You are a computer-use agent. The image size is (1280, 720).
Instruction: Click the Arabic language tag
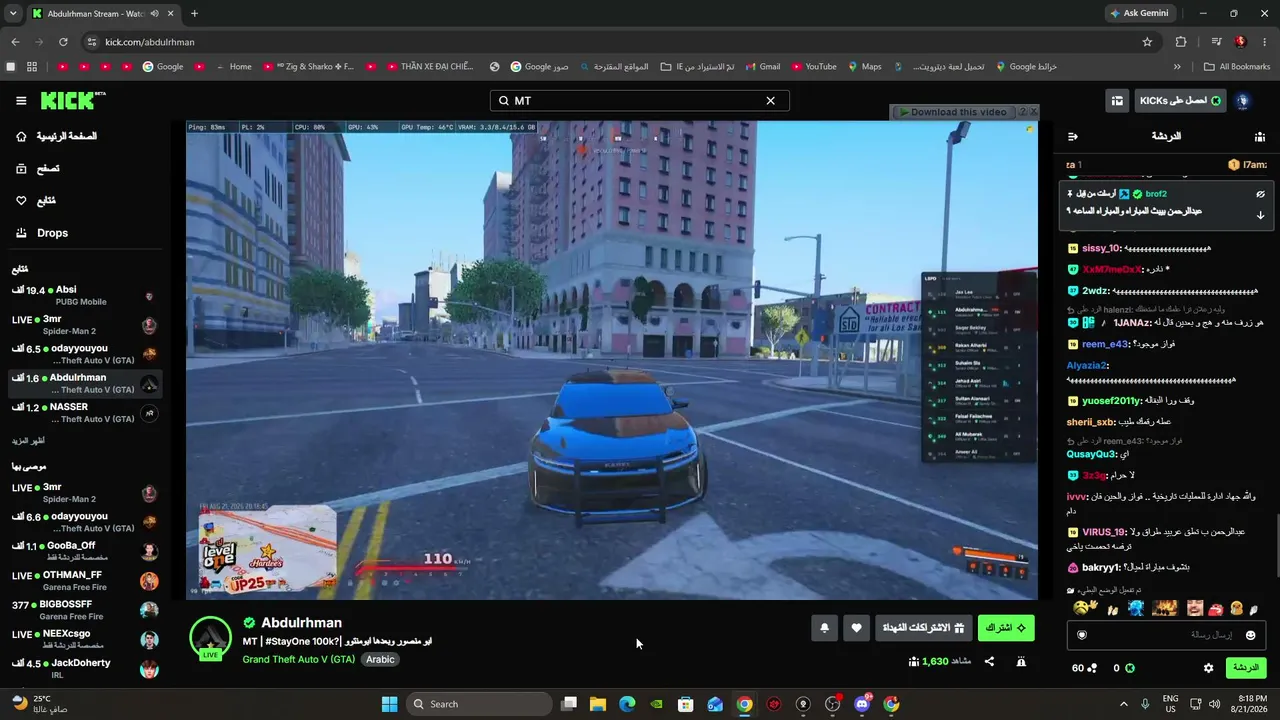[380, 659]
